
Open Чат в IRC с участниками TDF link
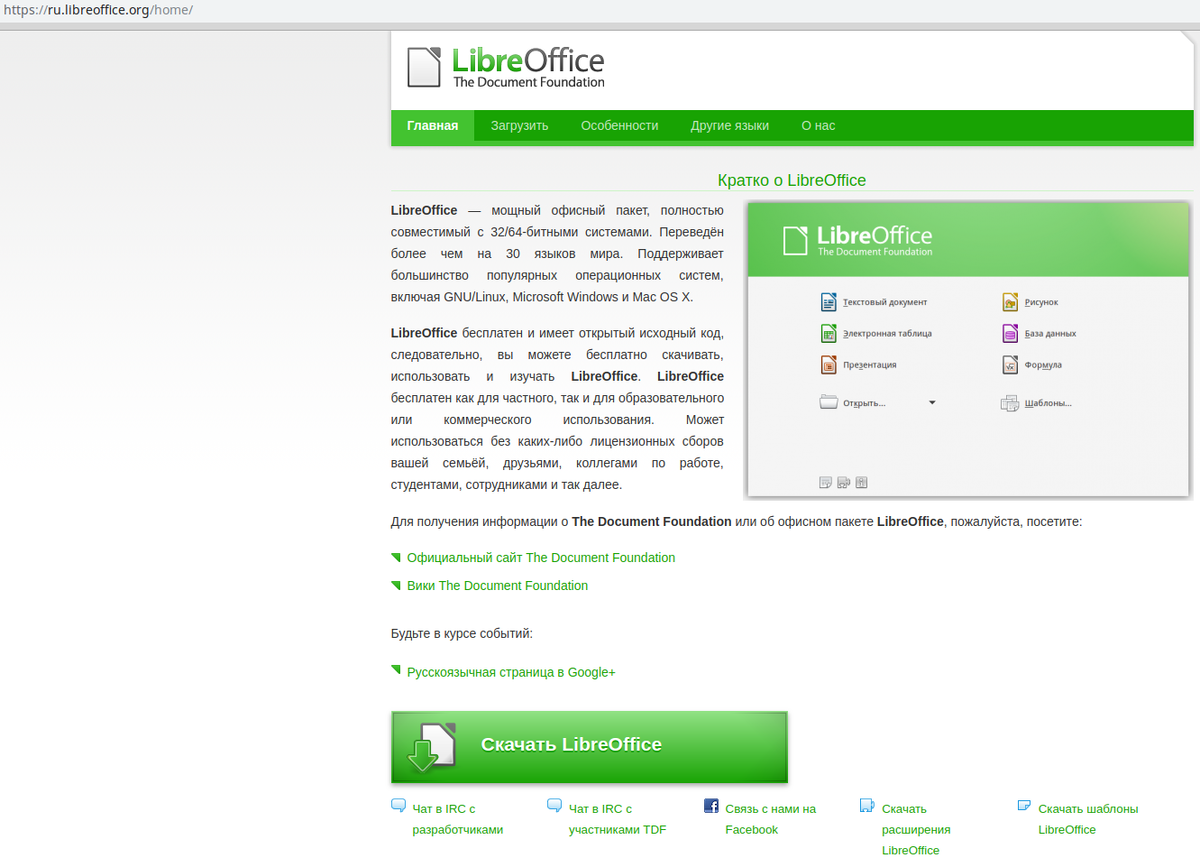point(617,819)
